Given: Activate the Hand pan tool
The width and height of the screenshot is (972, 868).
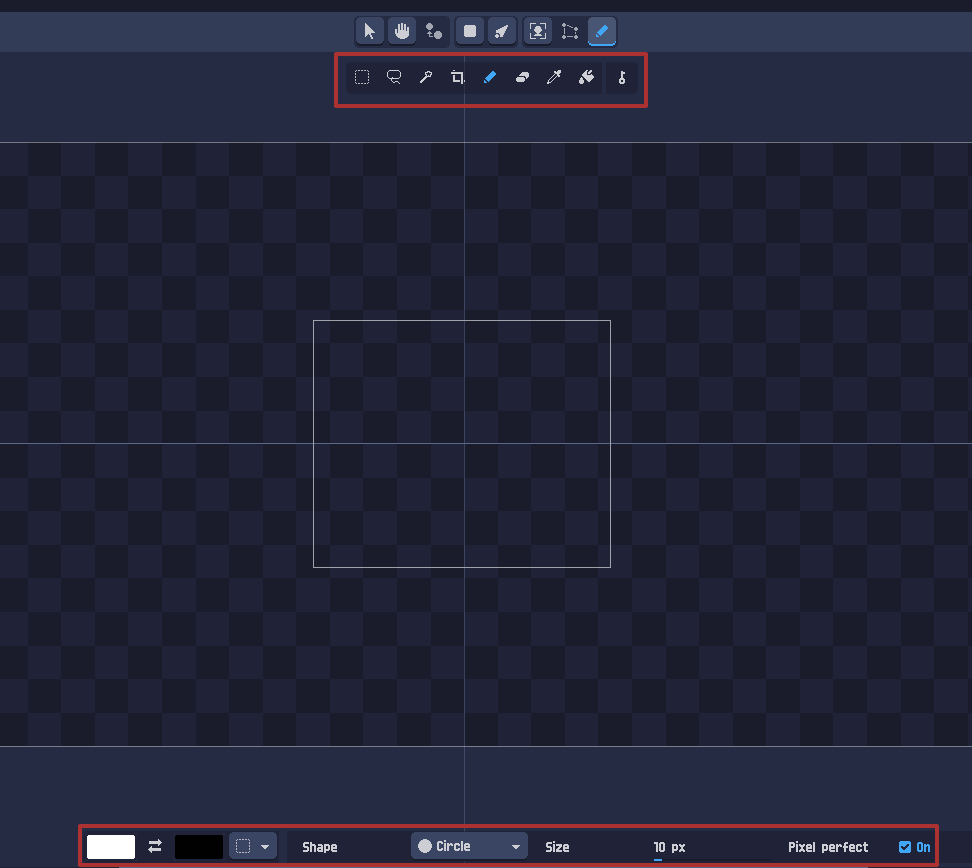Looking at the screenshot, I should [402, 31].
